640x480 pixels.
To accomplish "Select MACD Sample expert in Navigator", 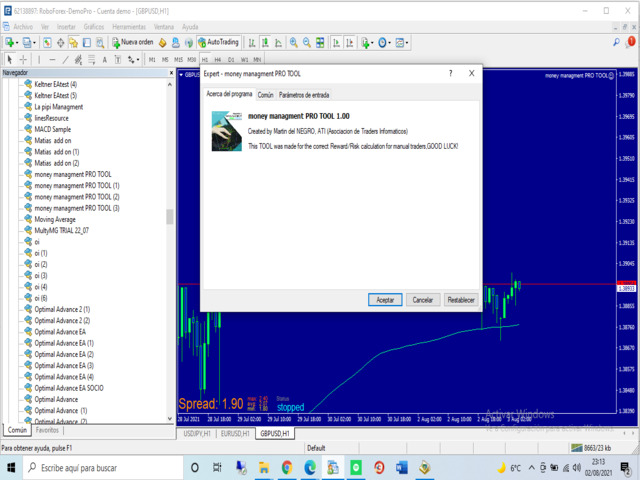I will (x=53, y=129).
